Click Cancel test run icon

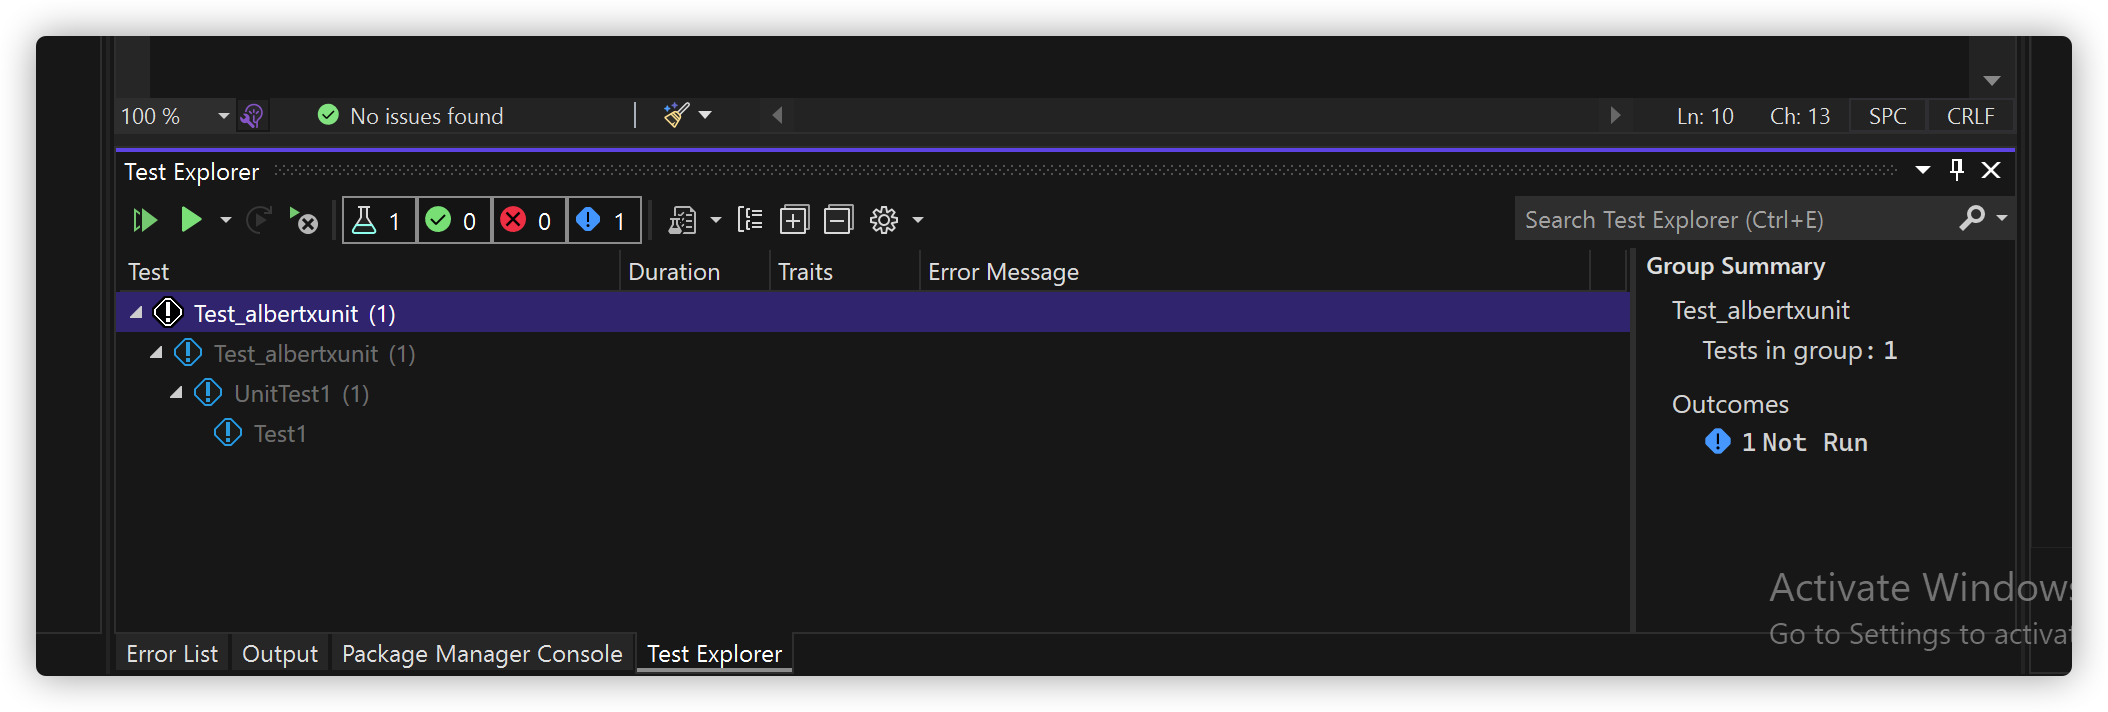[303, 220]
